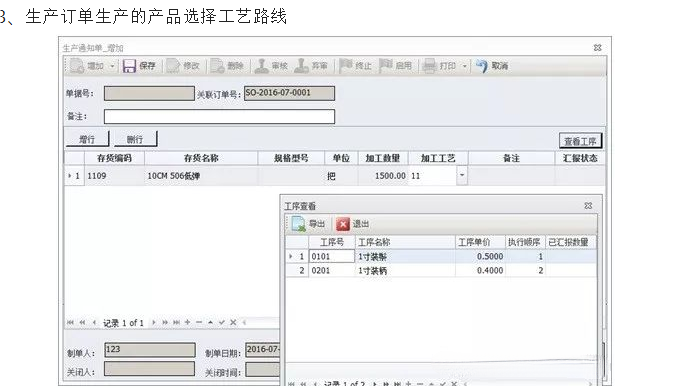The height and width of the screenshot is (392, 679).
Task: Click the 加工工艺 column header
Action: point(438,158)
